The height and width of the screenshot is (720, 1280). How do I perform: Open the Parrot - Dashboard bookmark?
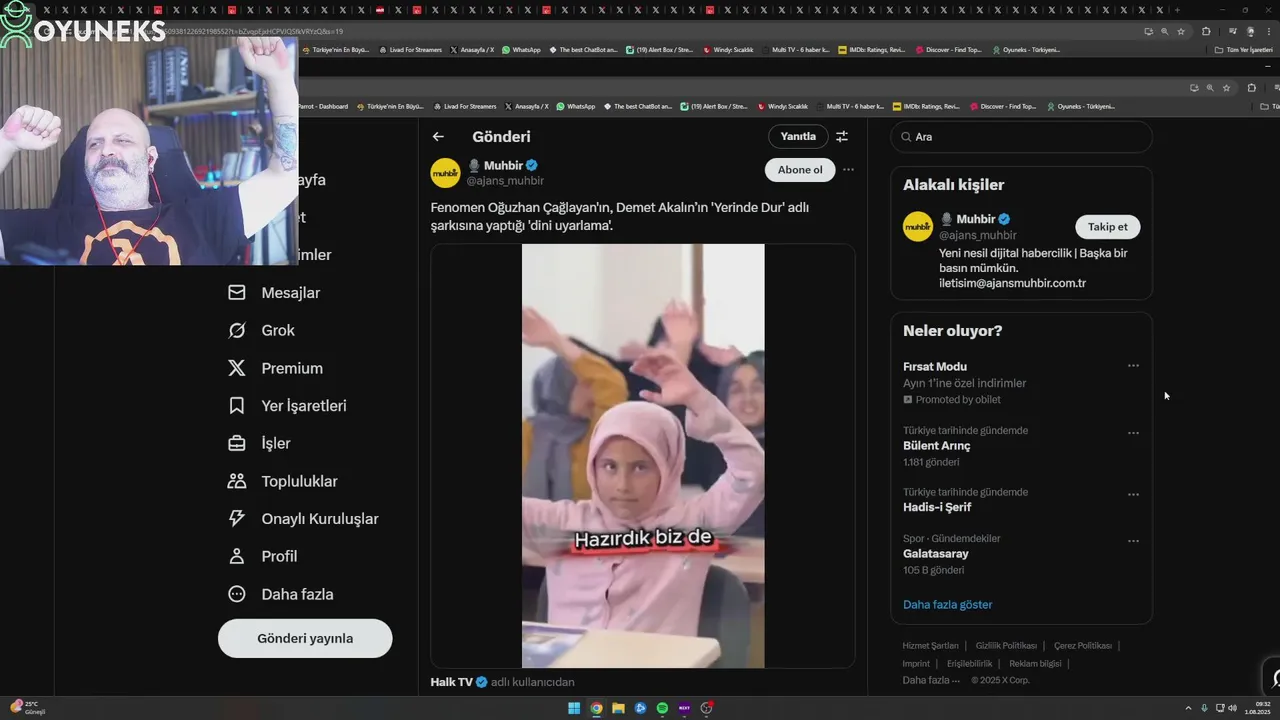[323, 106]
